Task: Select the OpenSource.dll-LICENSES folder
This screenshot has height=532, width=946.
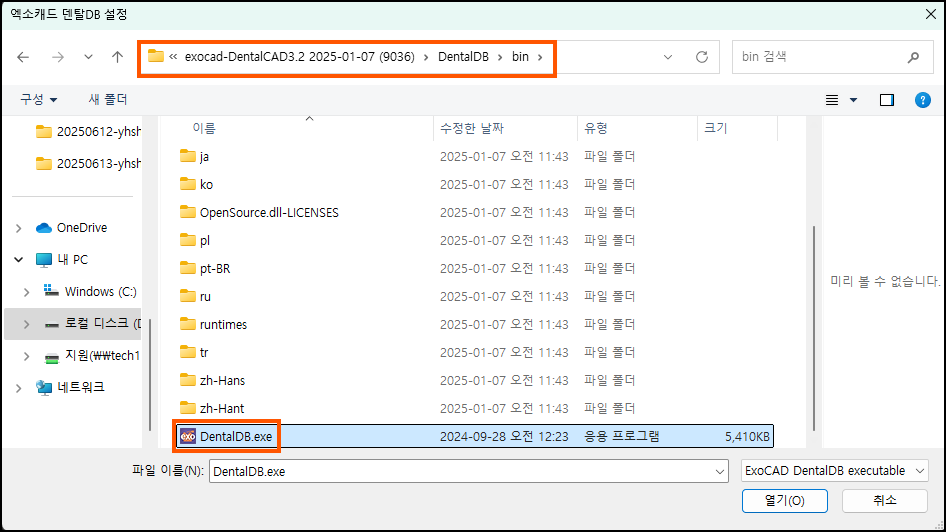Action: (x=268, y=212)
